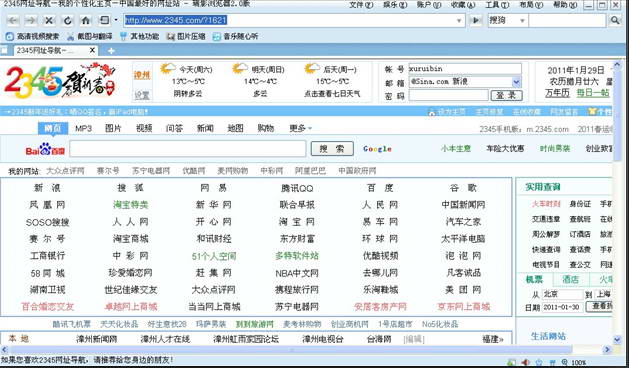Open the 工具 menu
Image resolution: width=629 pixels, height=368 pixels.
[497, 5]
